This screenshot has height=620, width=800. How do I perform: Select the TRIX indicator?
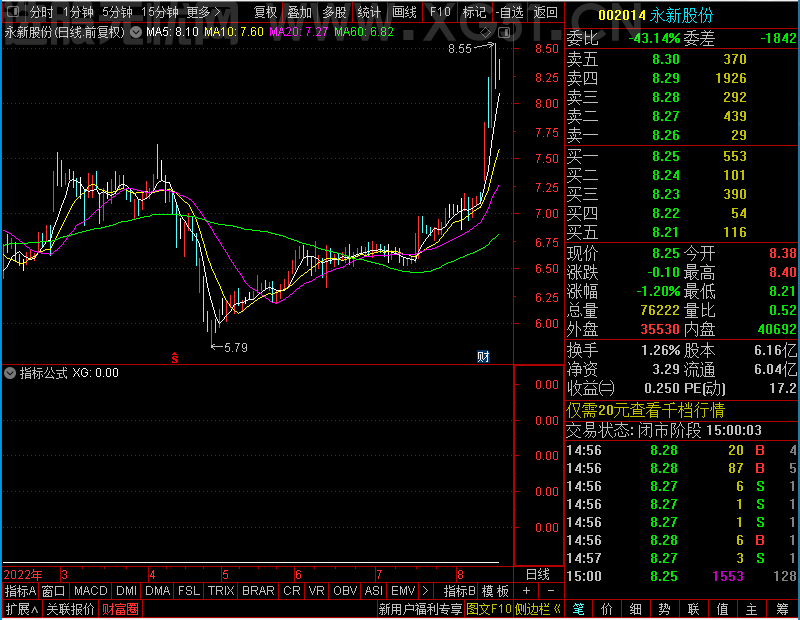(x=221, y=591)
